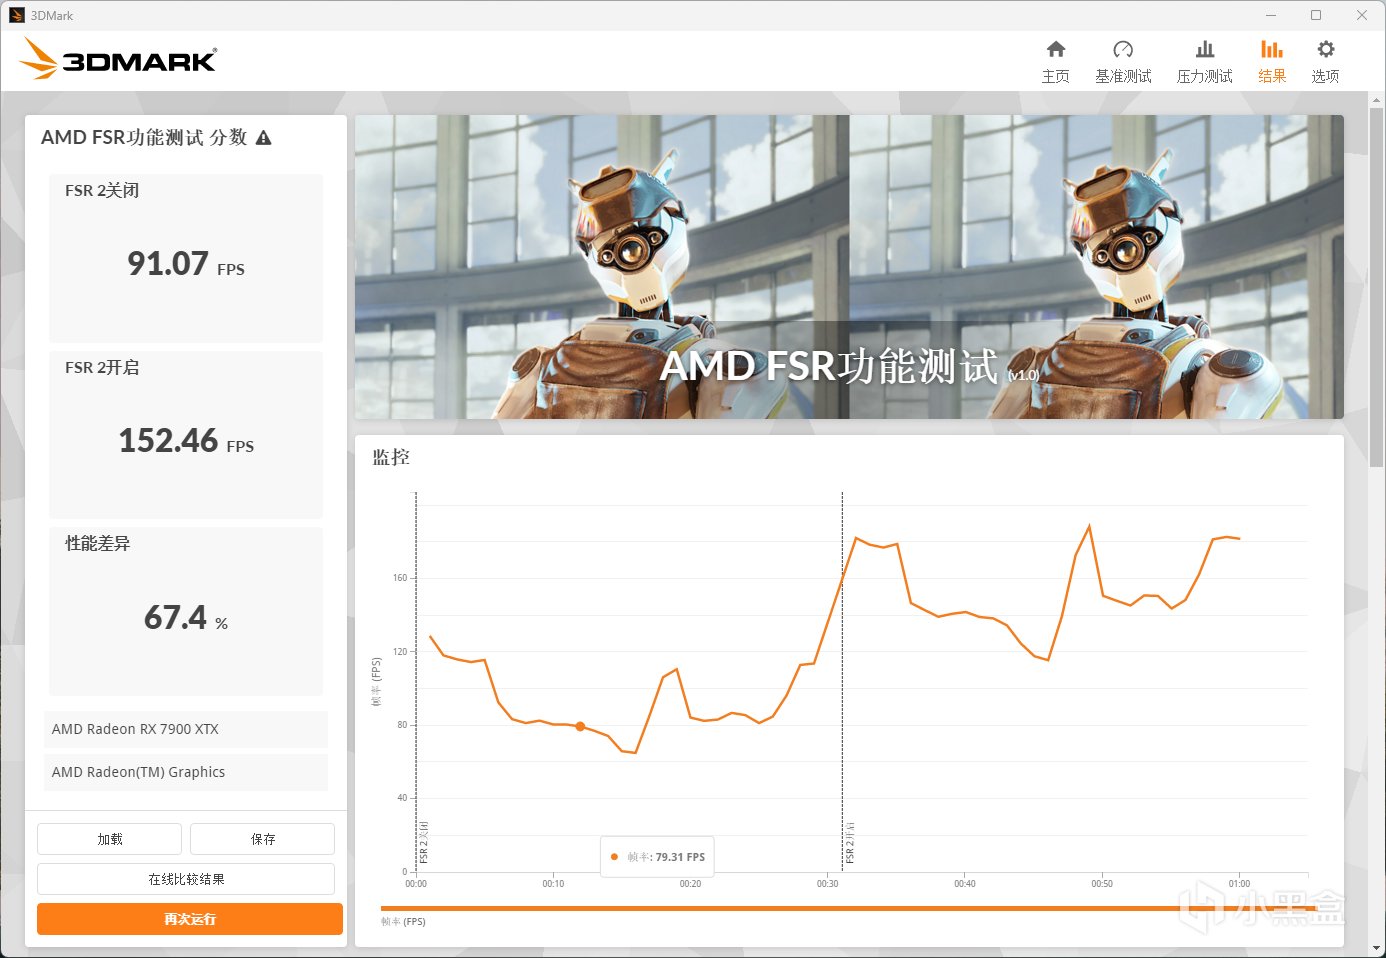This screenshot has height=958, width=1386.
Task: Click the 00:10 time axis label
Action: (553, 884)
